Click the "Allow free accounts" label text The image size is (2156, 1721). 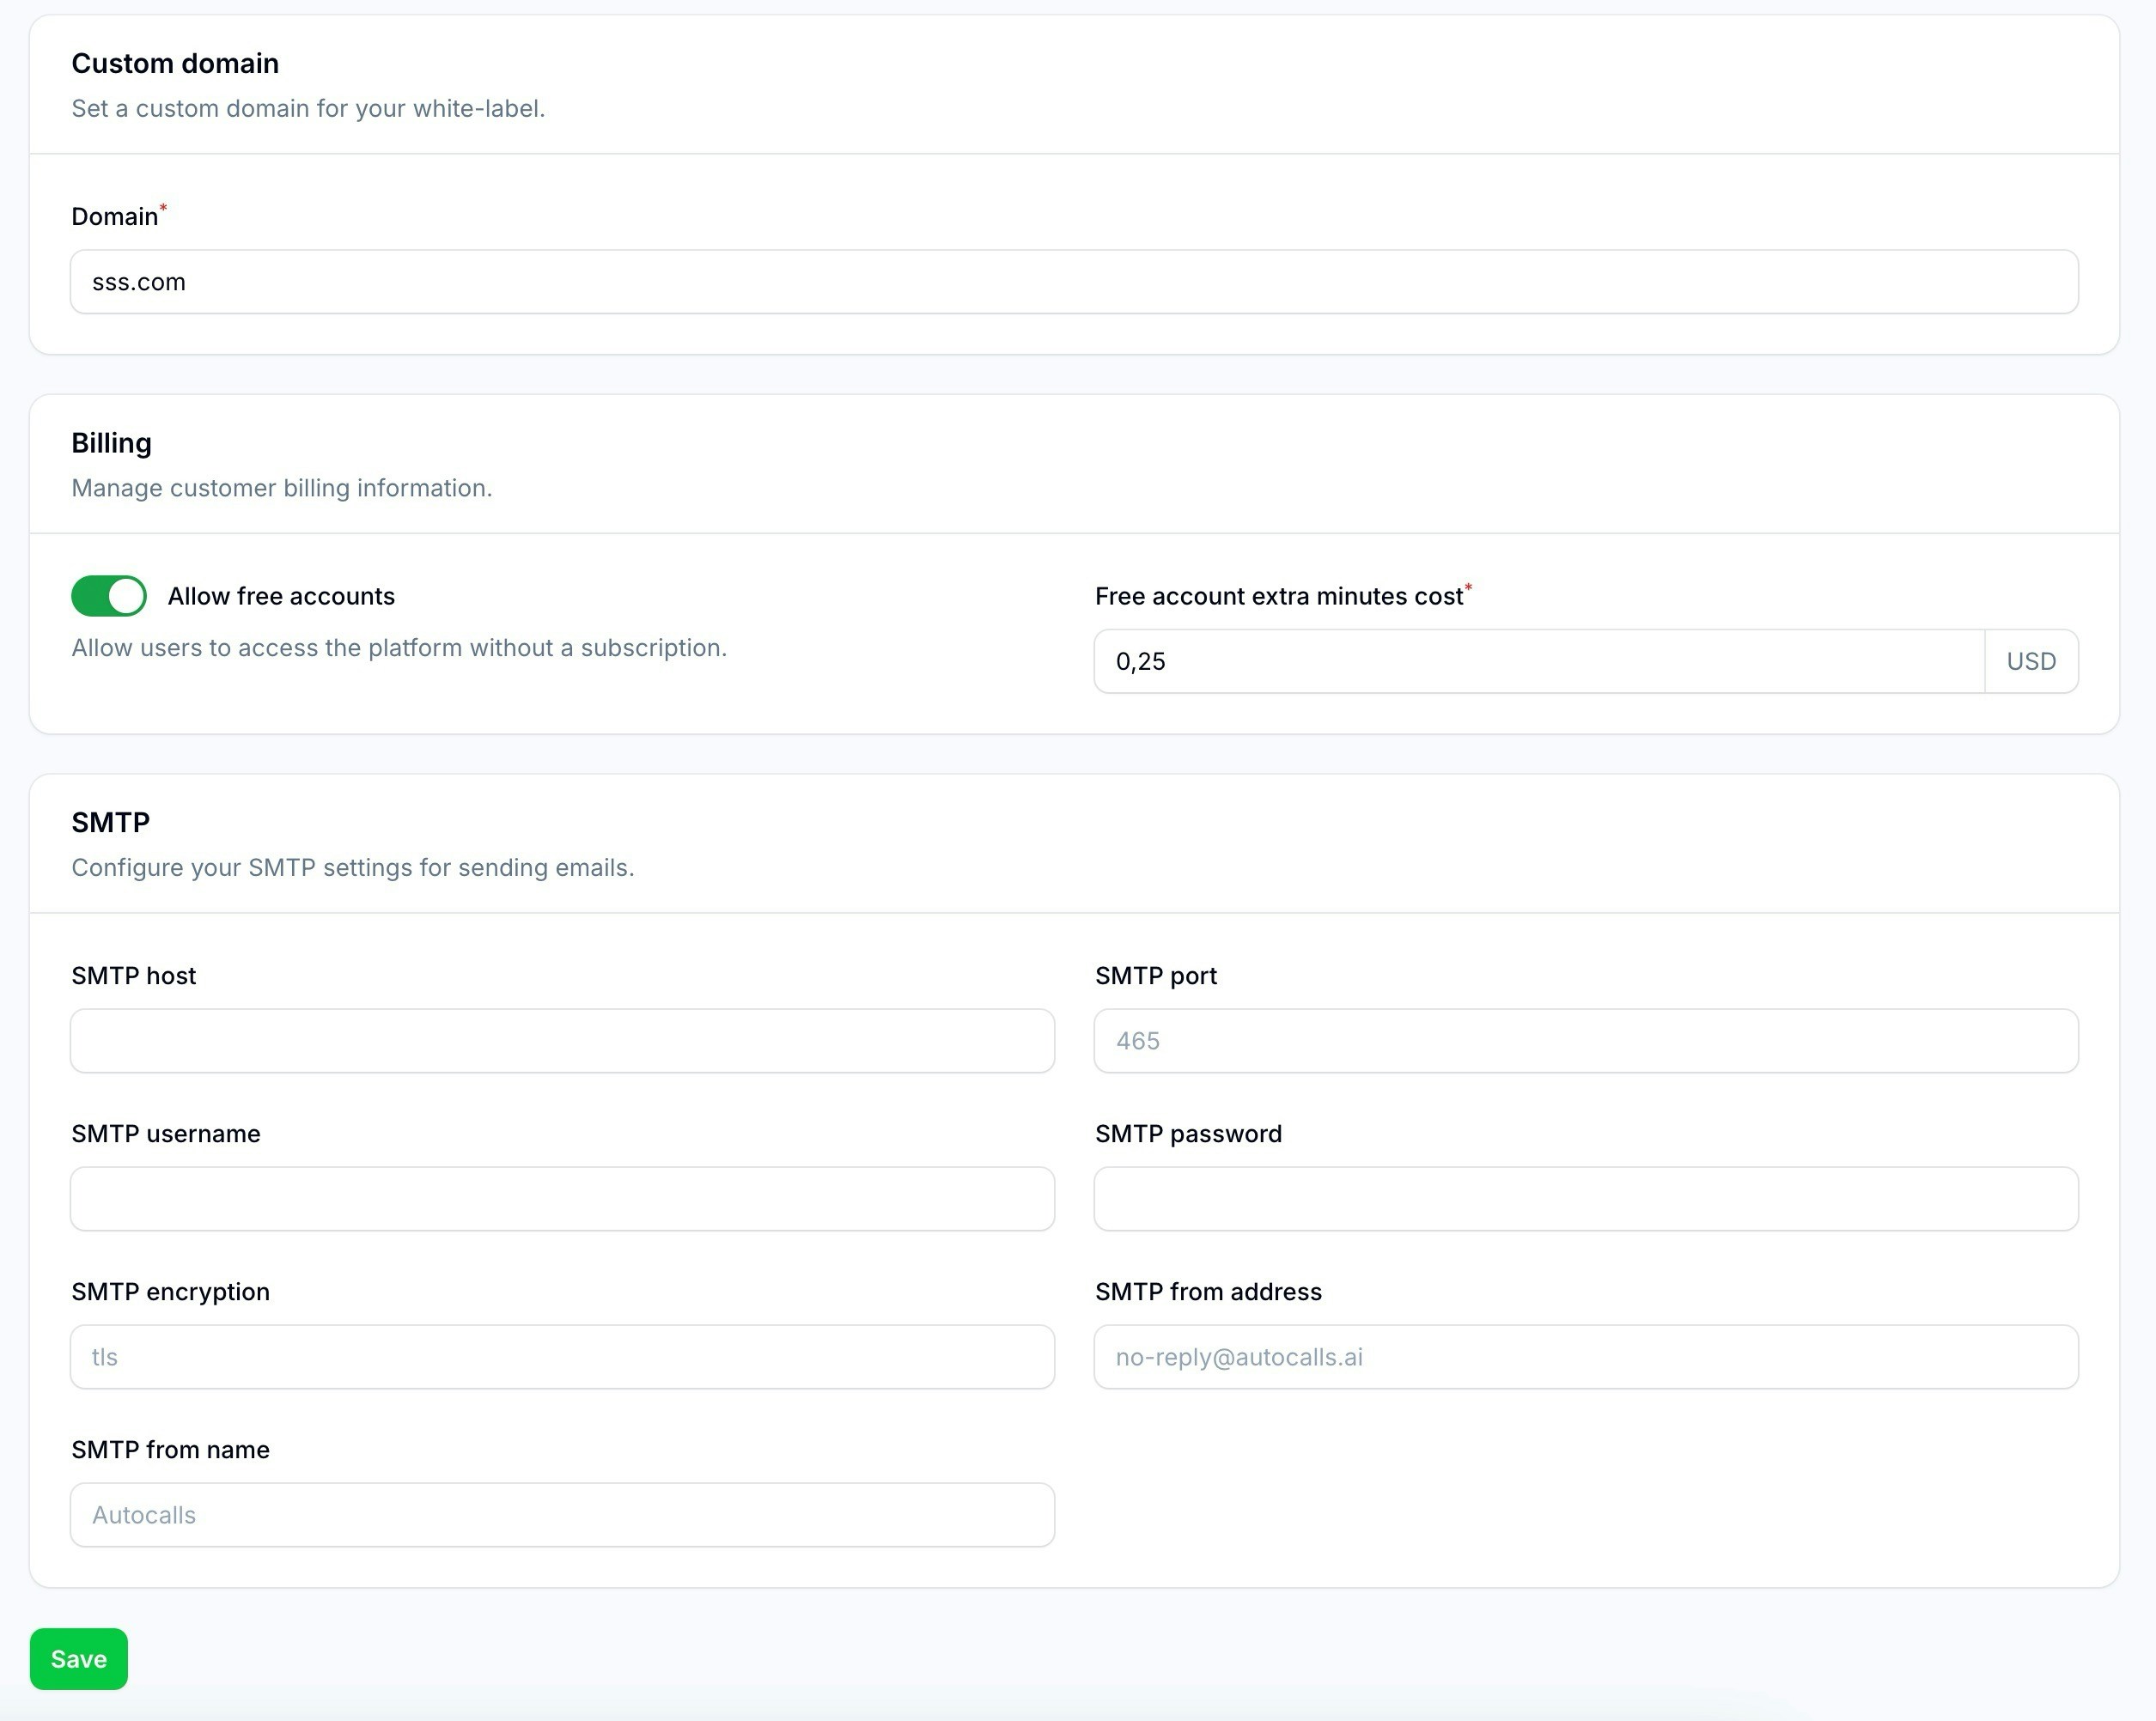[x=281, y=595]
